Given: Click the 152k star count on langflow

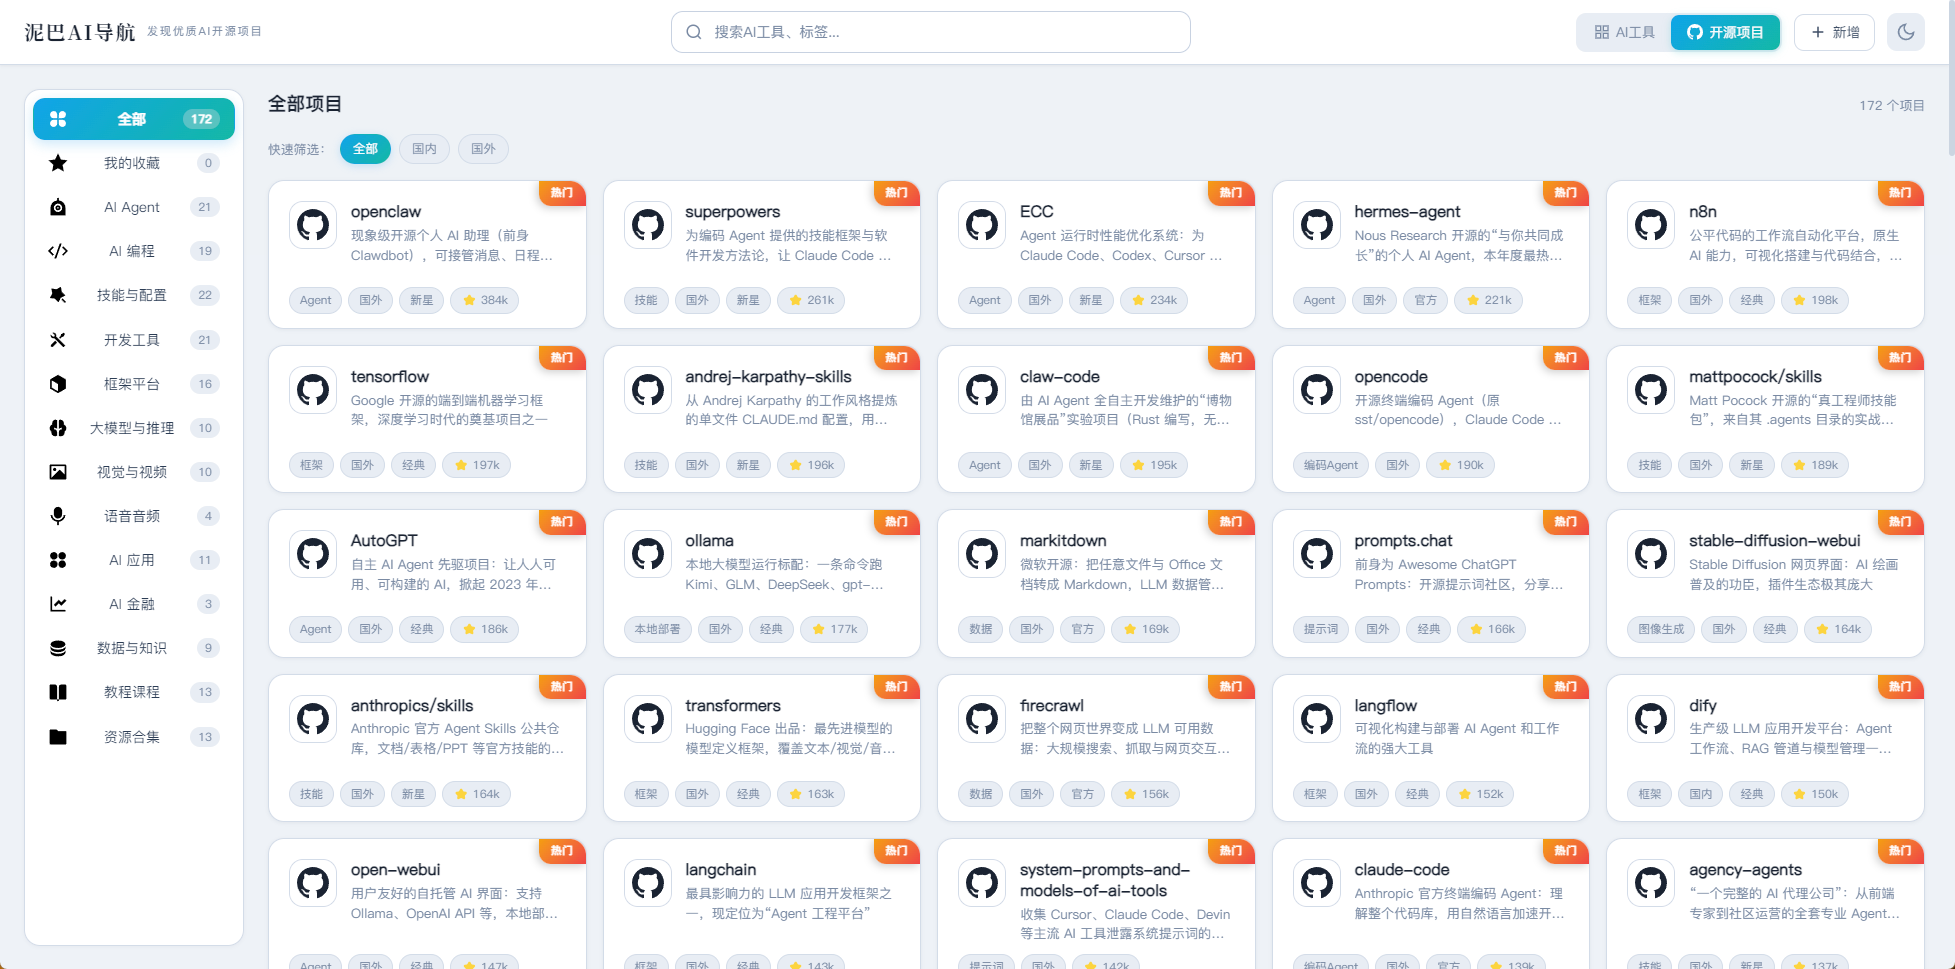Looking at the screenshot, I should tap(1481, 794).
